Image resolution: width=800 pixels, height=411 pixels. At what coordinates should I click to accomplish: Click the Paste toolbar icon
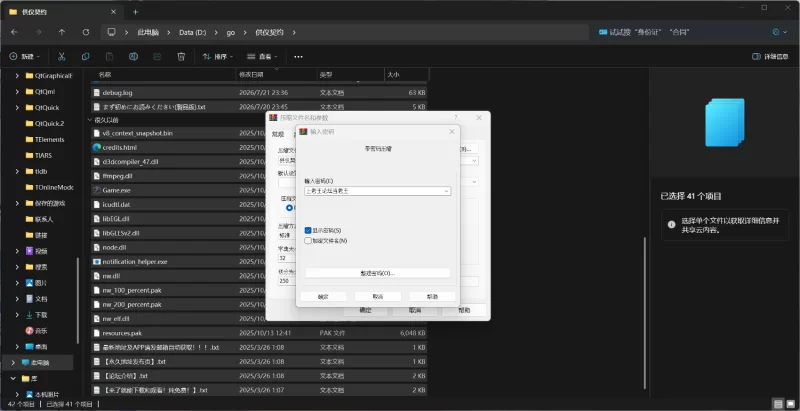tap(109, 57)
